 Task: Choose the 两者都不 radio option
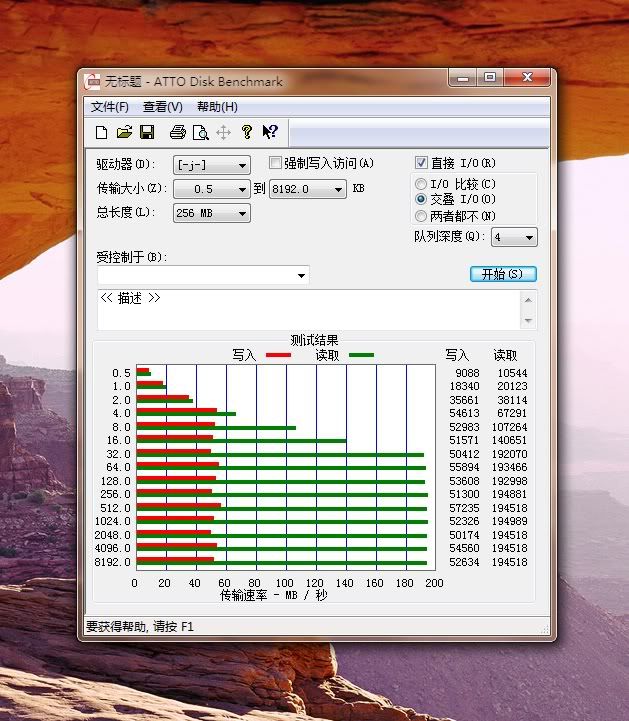(x=421, y=215)
